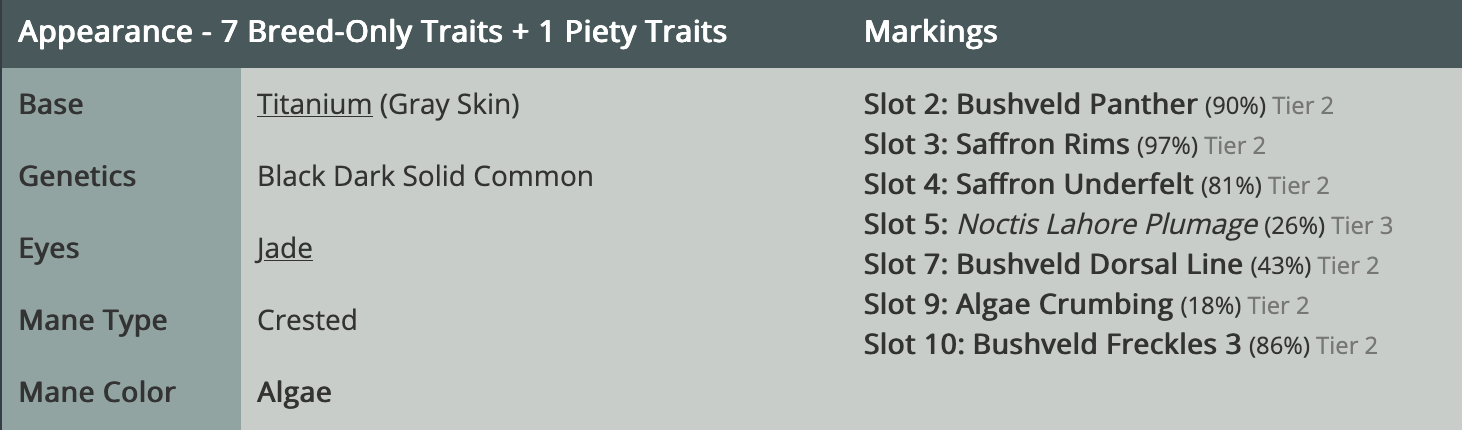Screen dimensions: 1462x430
Task: Click the Mane Type row label
Action: tap(93, 321)
